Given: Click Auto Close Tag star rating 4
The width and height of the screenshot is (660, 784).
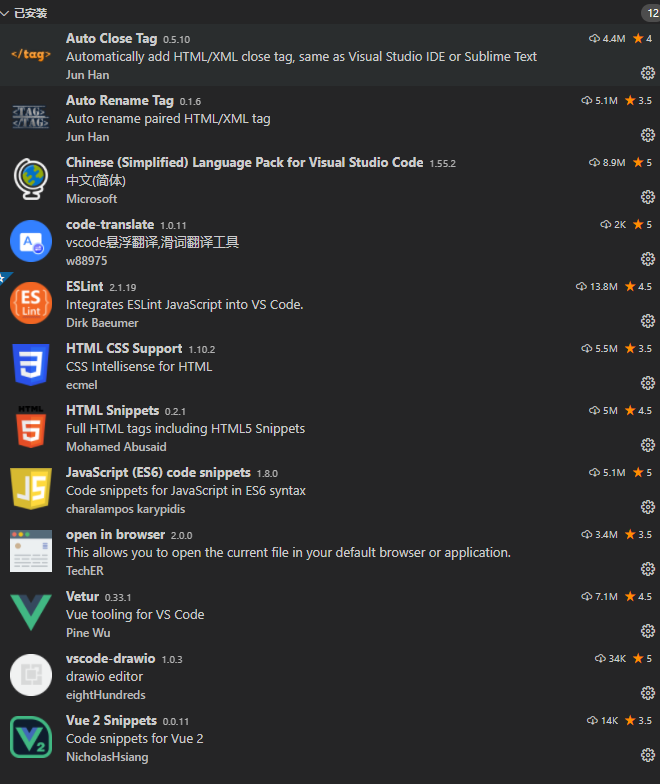Looking at the screenshot, I should (x=642, y=38).
